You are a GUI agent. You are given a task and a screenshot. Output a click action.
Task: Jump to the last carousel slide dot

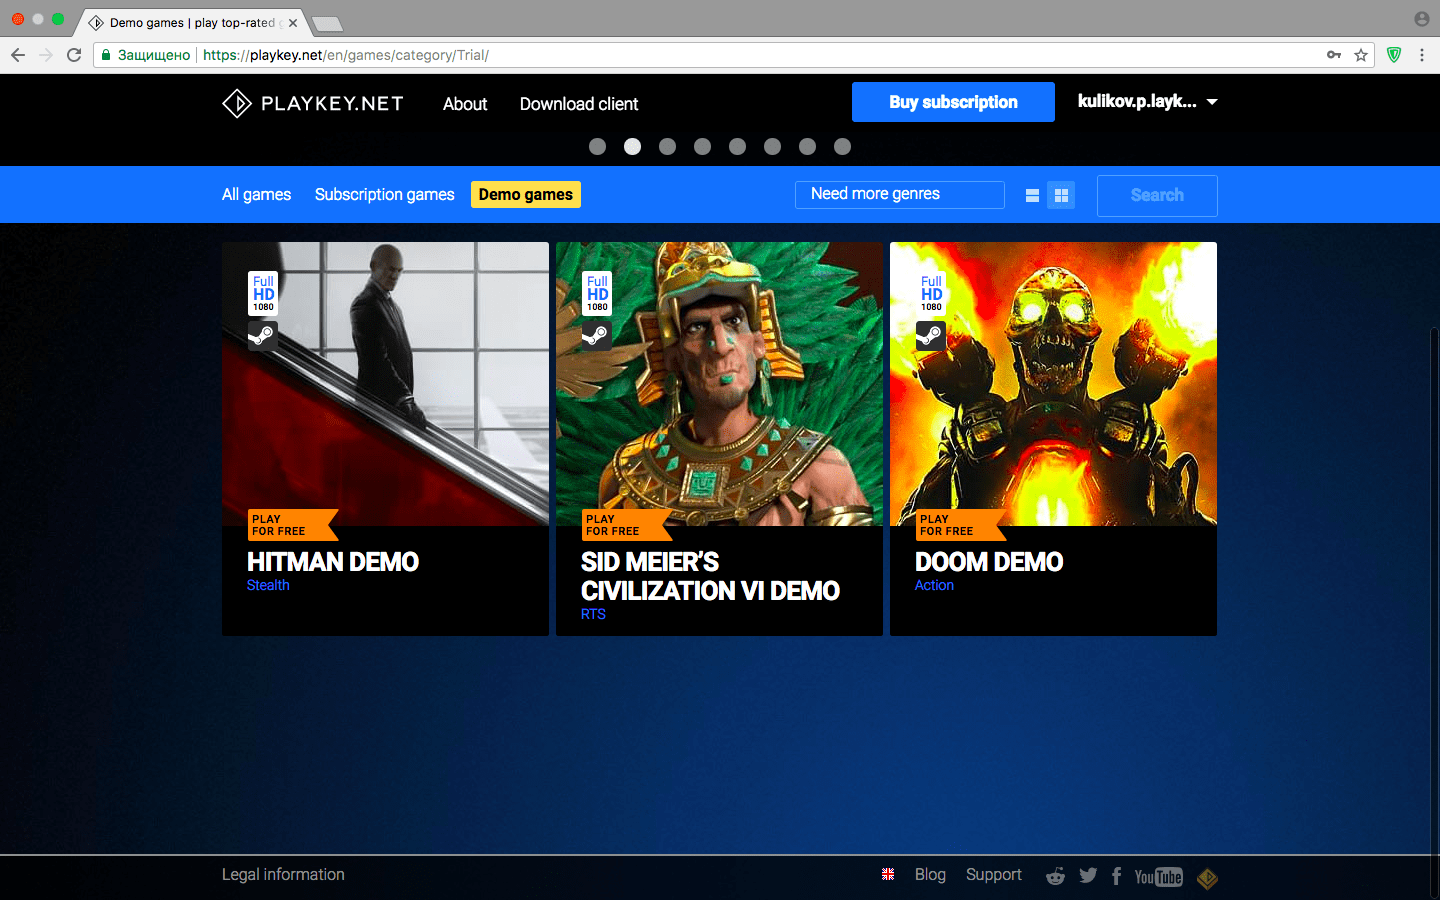point(842,147)
